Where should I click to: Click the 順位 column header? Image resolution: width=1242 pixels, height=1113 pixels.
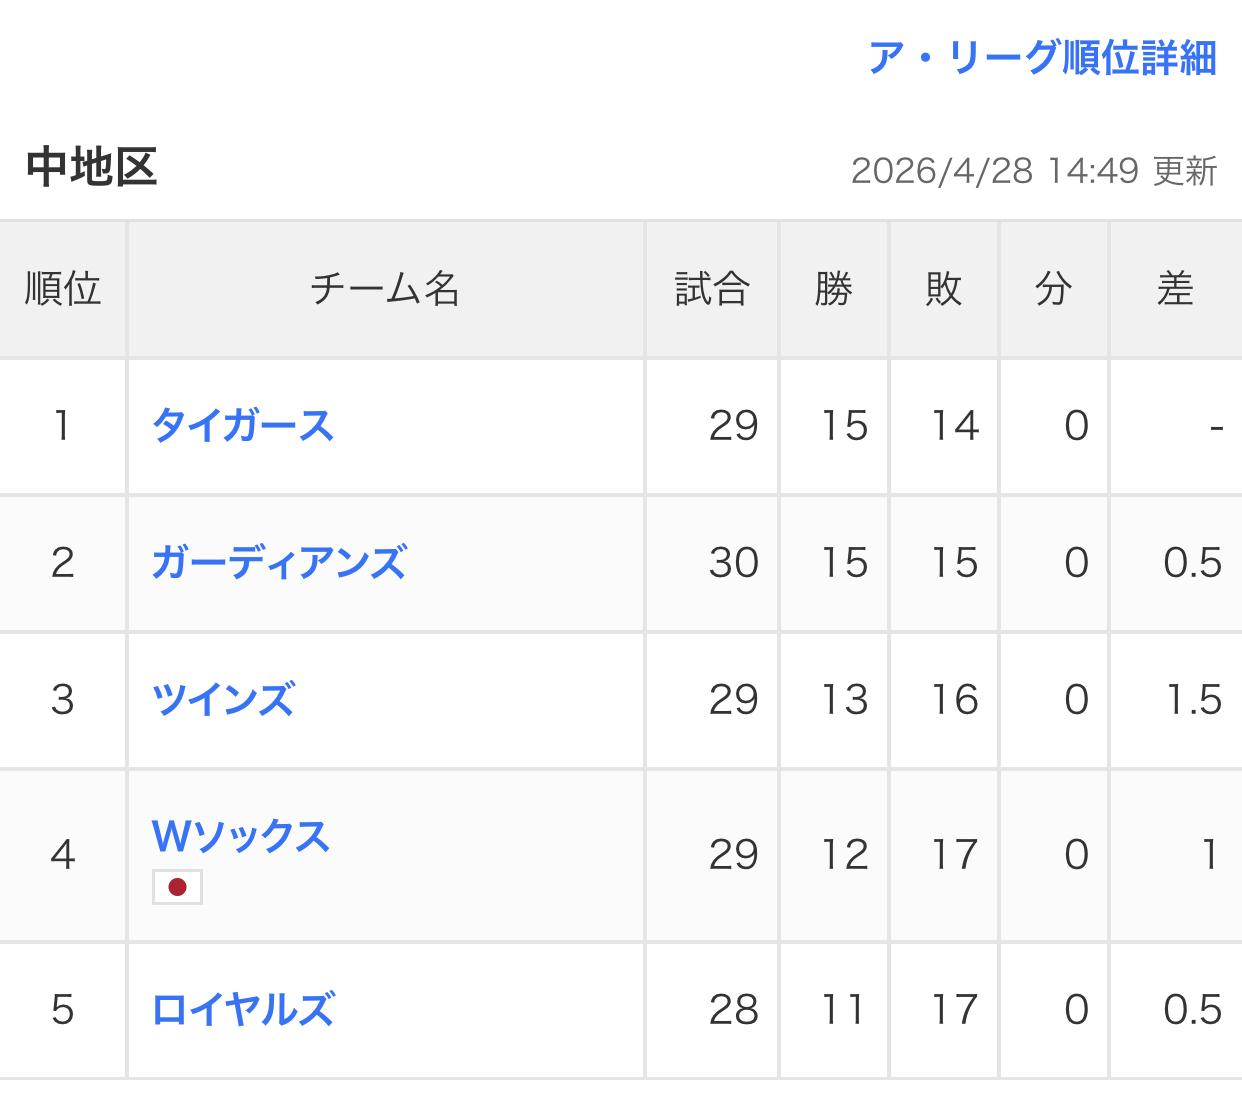click(63, 289)
